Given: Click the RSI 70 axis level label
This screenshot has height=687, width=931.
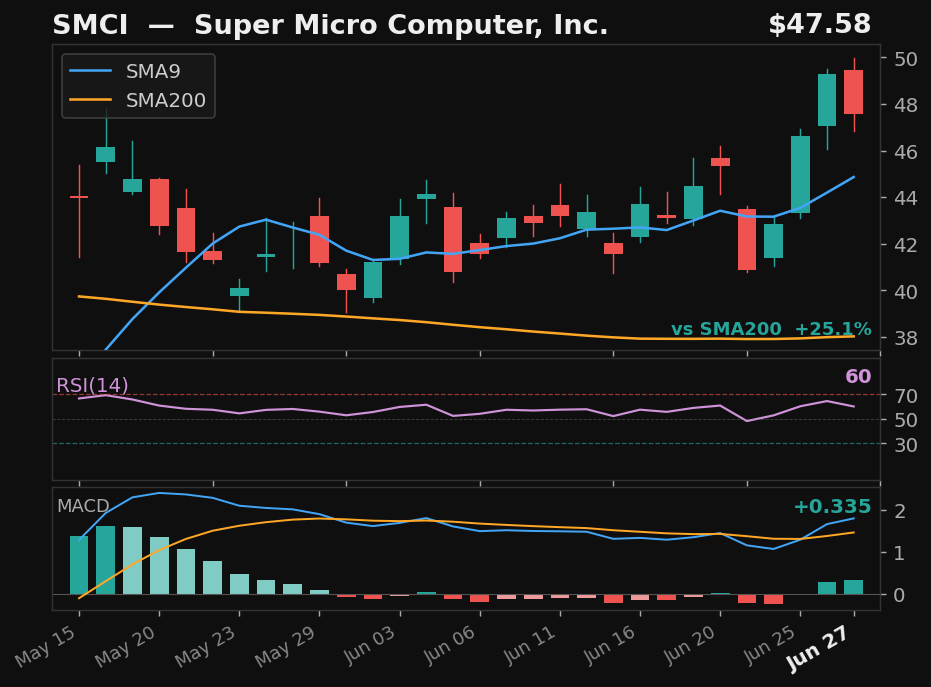Looking at the screenshot, I should 905,395.
